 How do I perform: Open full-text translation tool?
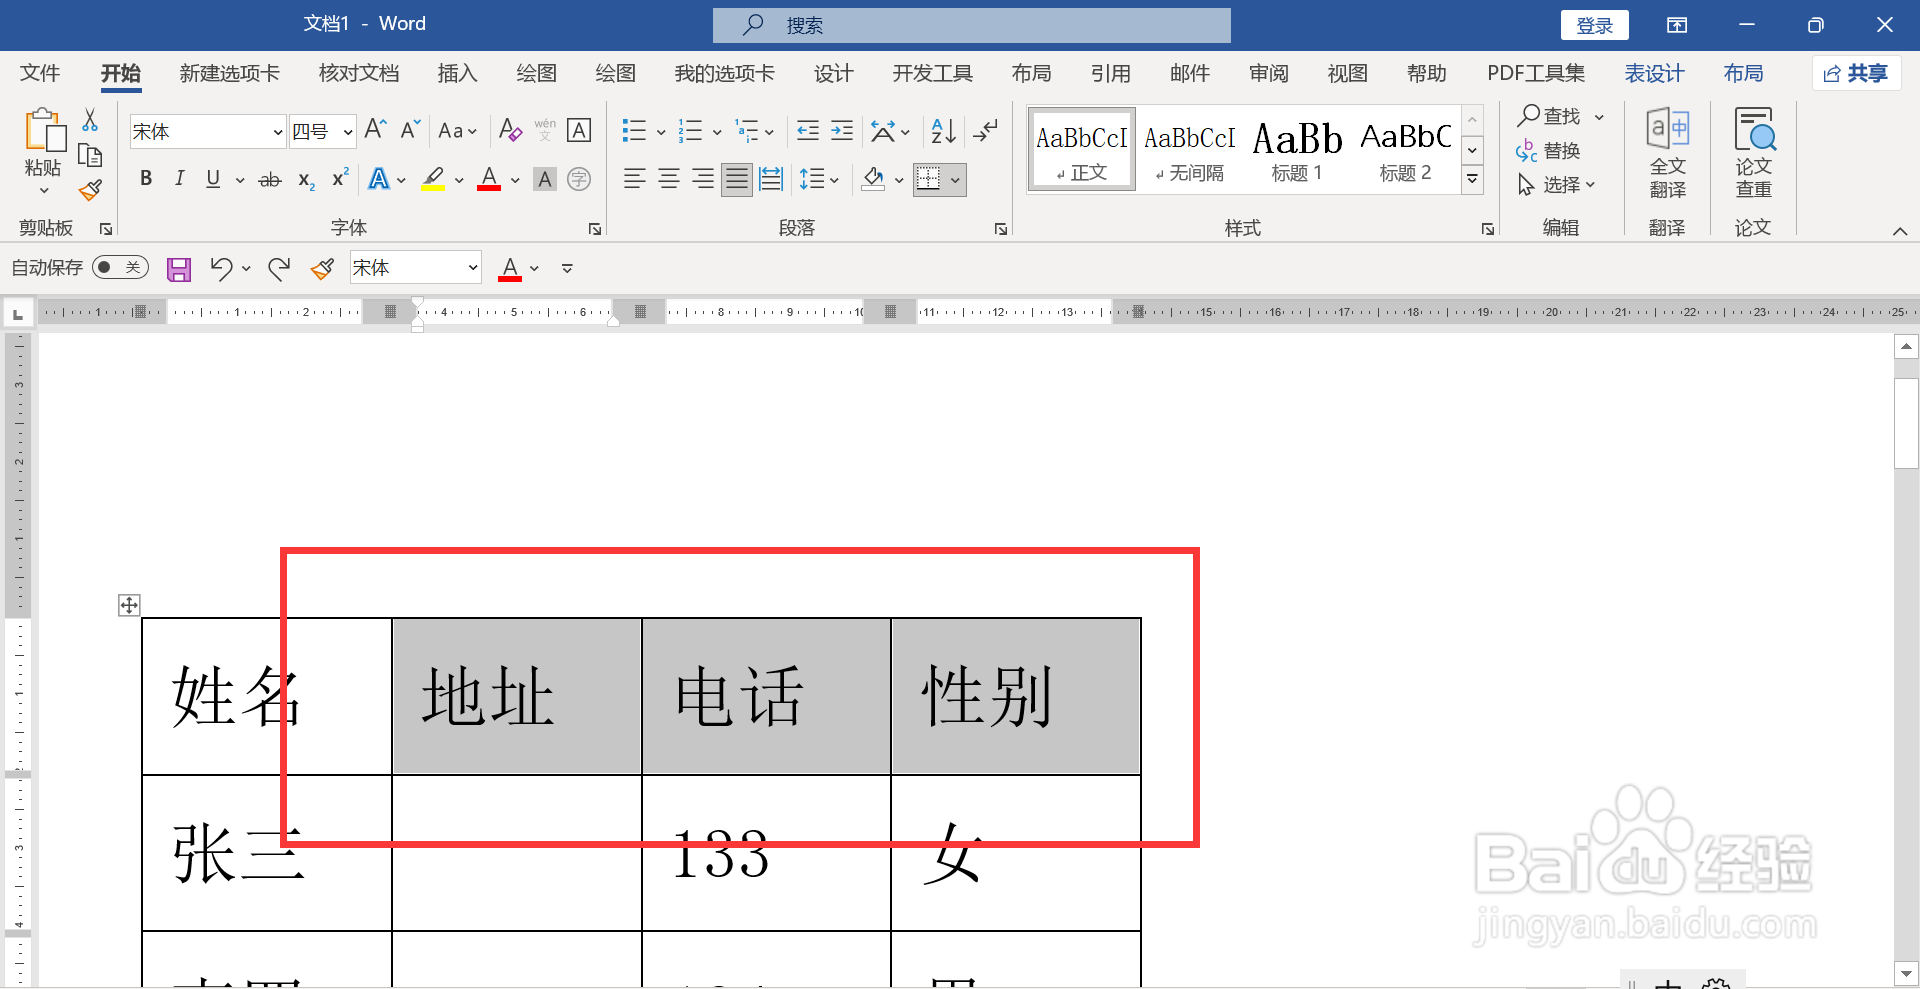point(1667,153)
